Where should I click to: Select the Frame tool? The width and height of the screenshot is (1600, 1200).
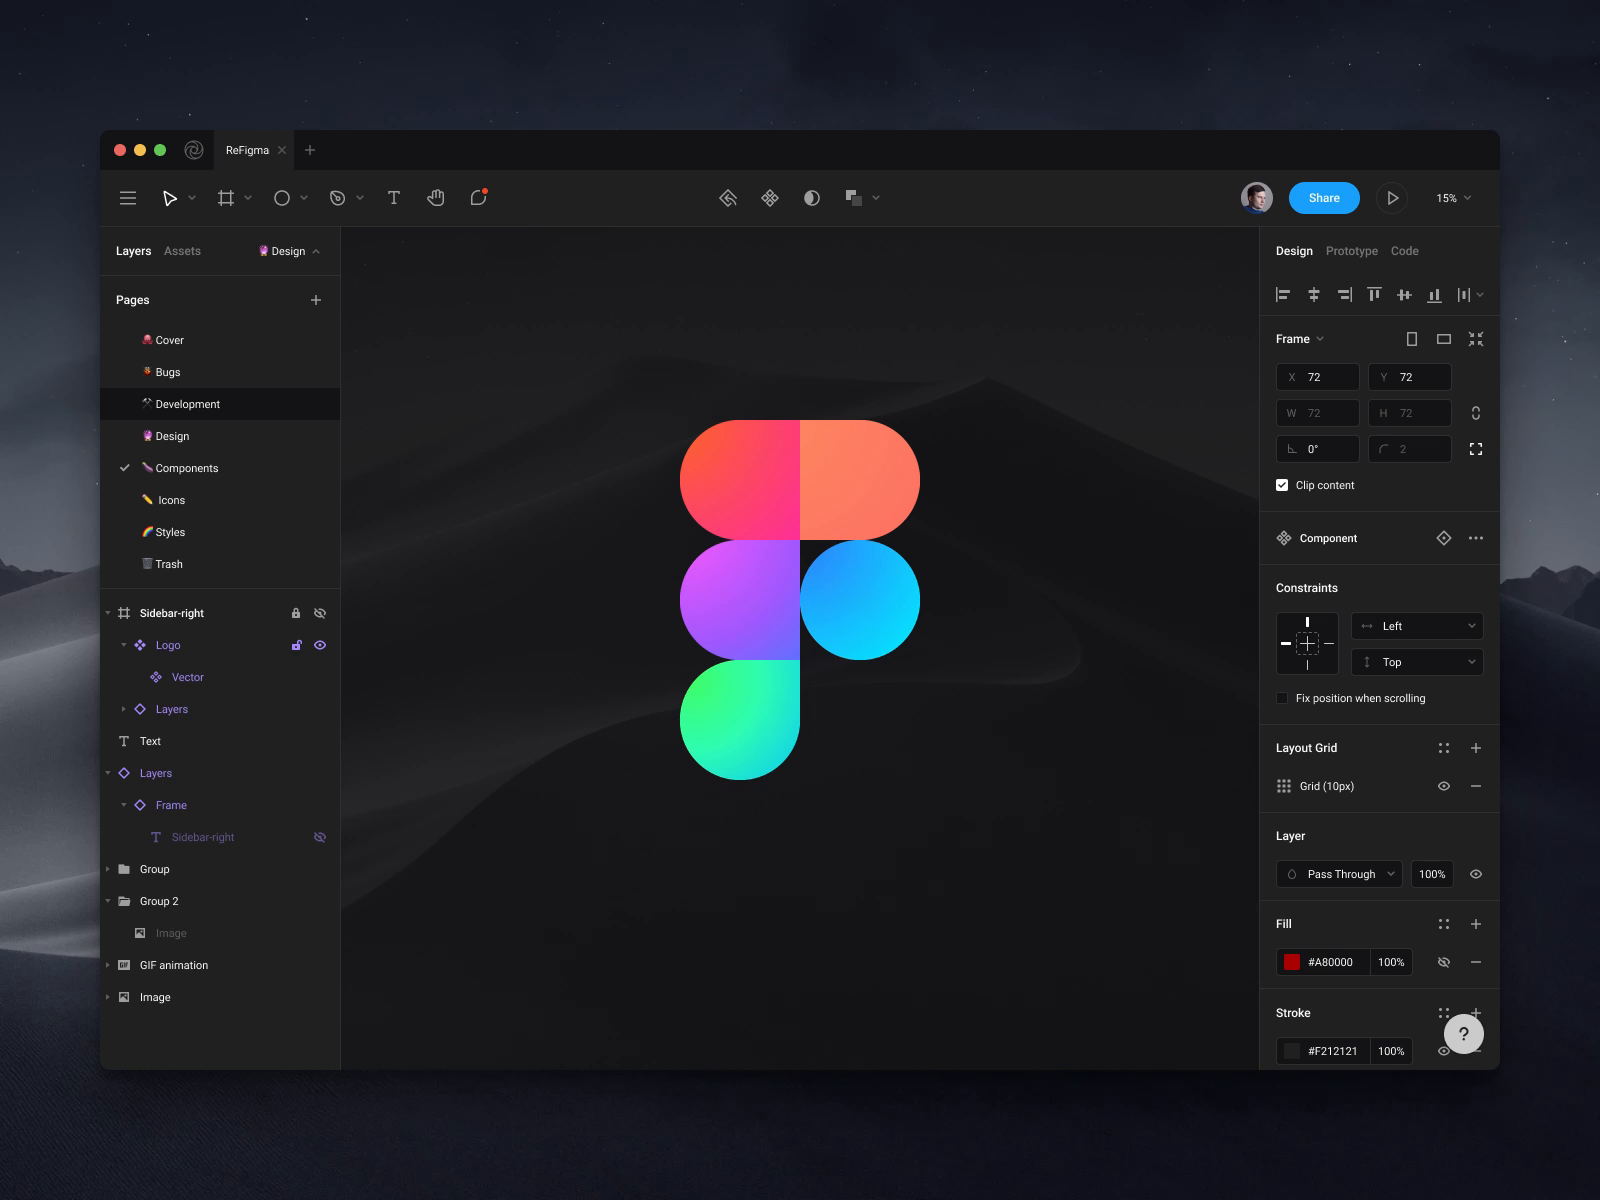point(227,198)
